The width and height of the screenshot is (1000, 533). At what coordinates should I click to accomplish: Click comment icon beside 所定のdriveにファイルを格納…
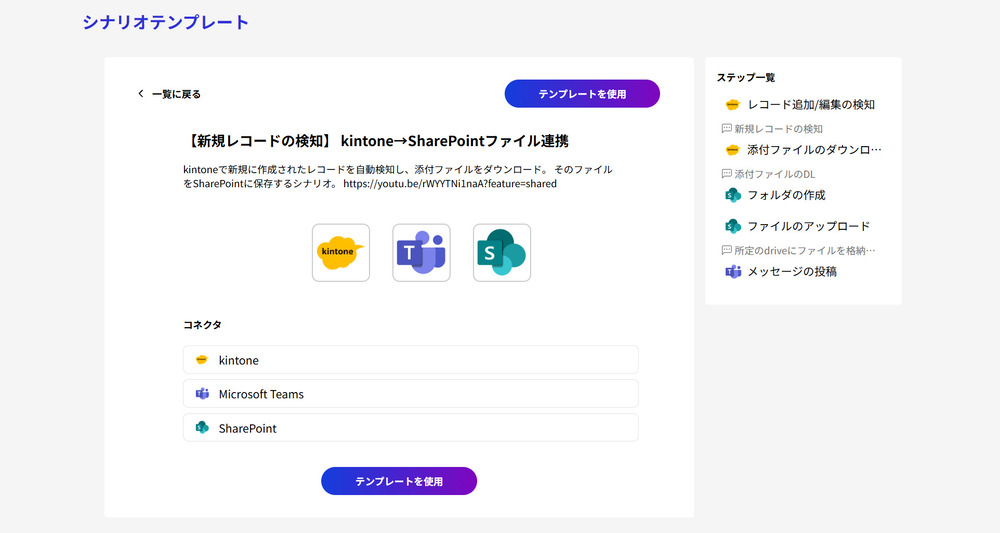pos(726,251)
